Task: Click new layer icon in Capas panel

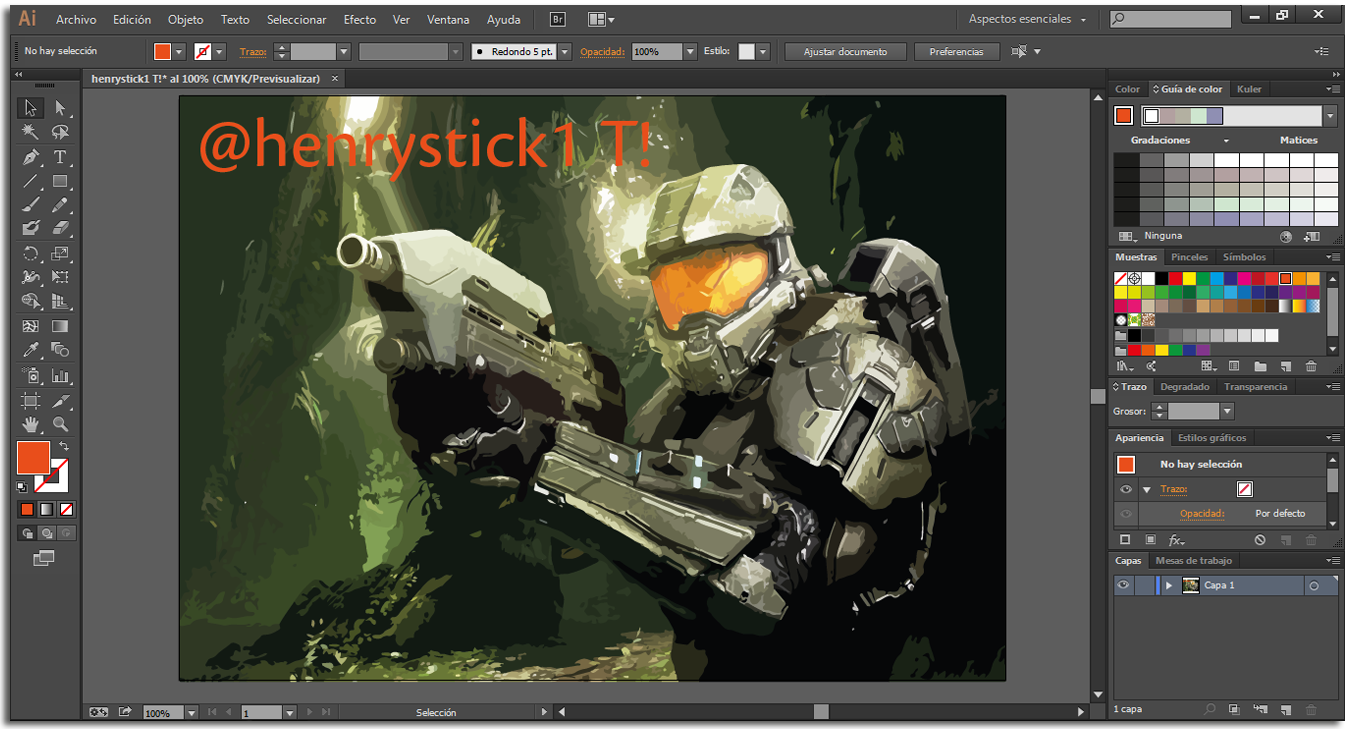Action: pyautogui.click(x=1285, y=709)
